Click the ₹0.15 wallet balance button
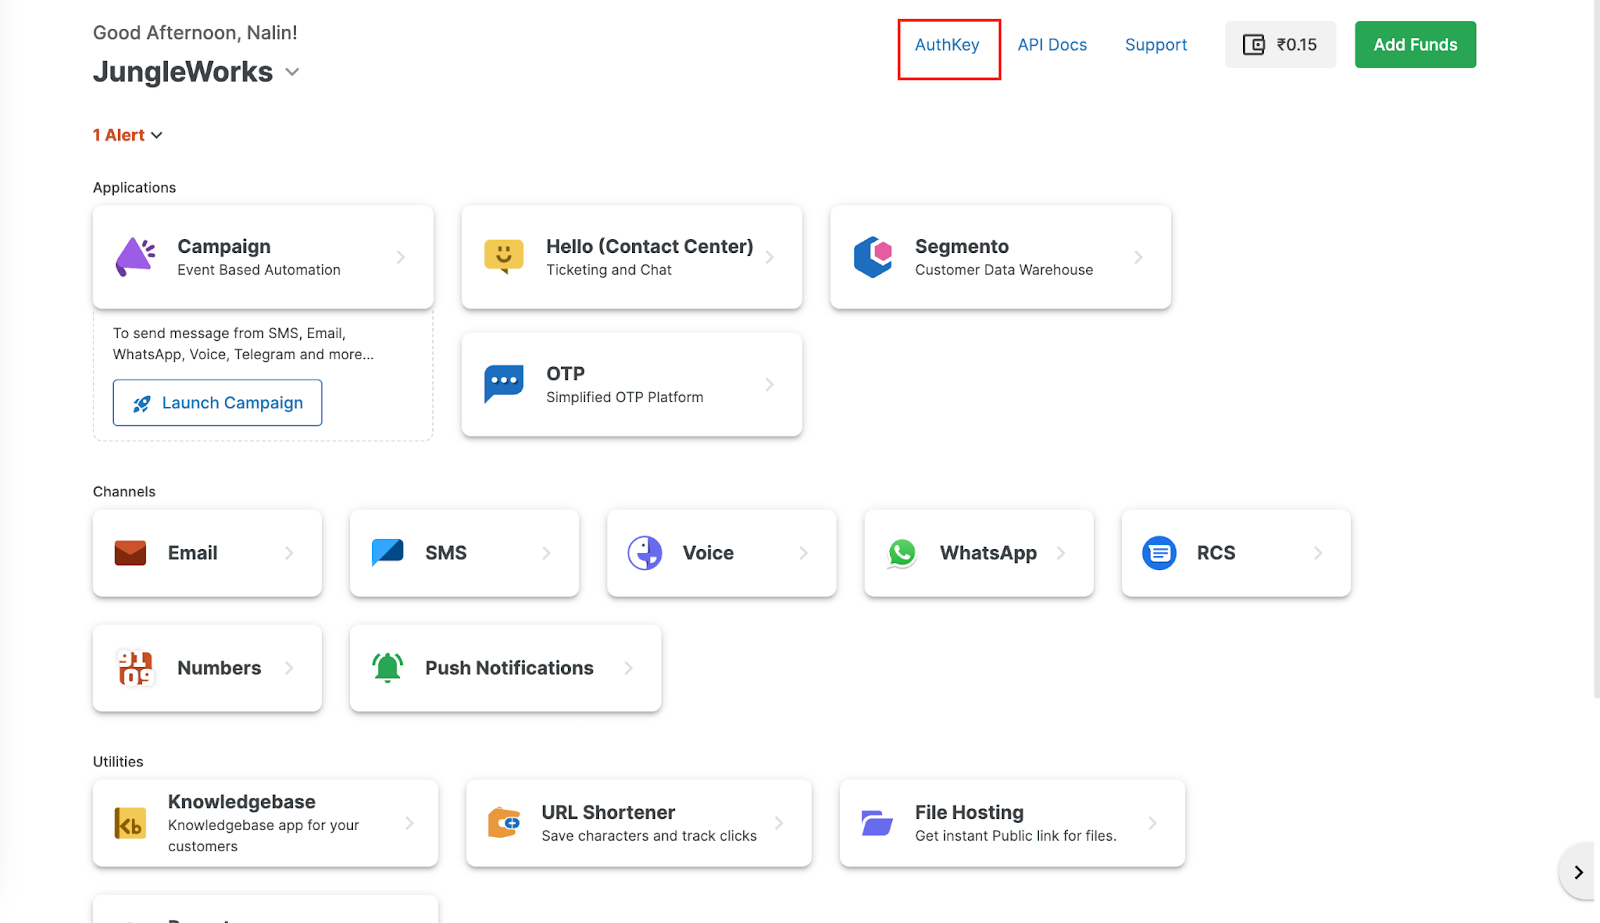Viewport: 1600px width, 923px height. (x=1280, y=45)
